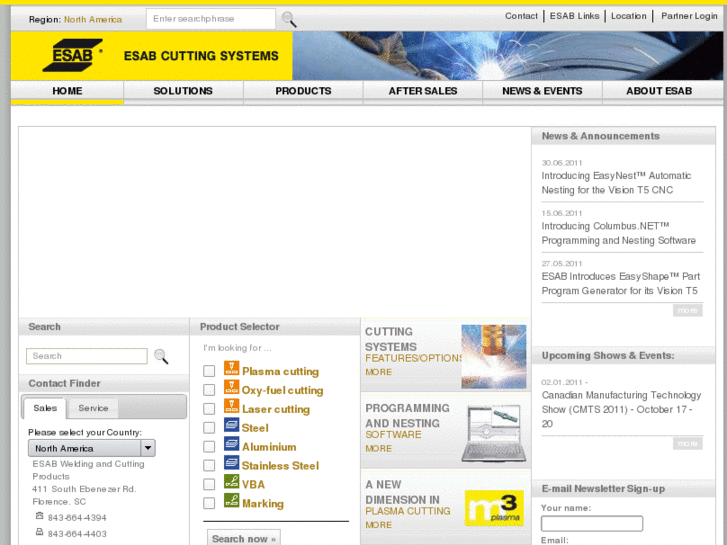Click the fax icon beside 843-664-4403
This screenshot has width=727, height=545.
[x=39, y=532]
